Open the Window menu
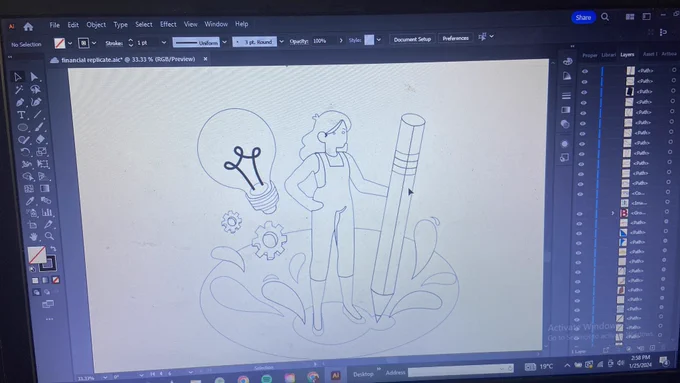Screen dimensions: 680x383 (216, 24)
